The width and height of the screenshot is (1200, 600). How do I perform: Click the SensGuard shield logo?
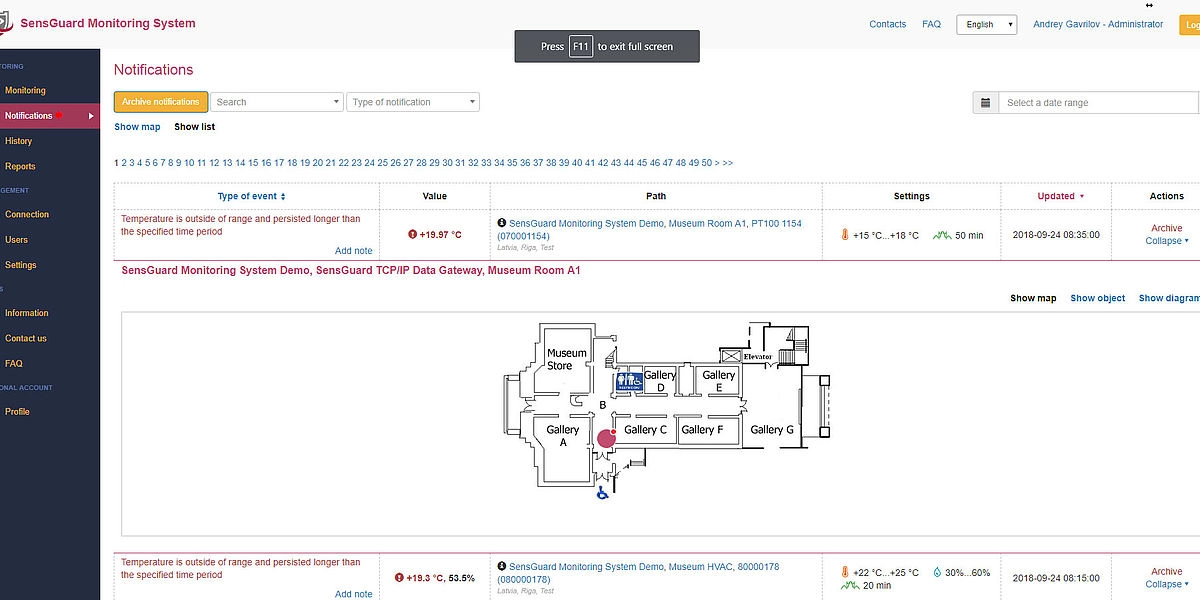coord(6,24)
